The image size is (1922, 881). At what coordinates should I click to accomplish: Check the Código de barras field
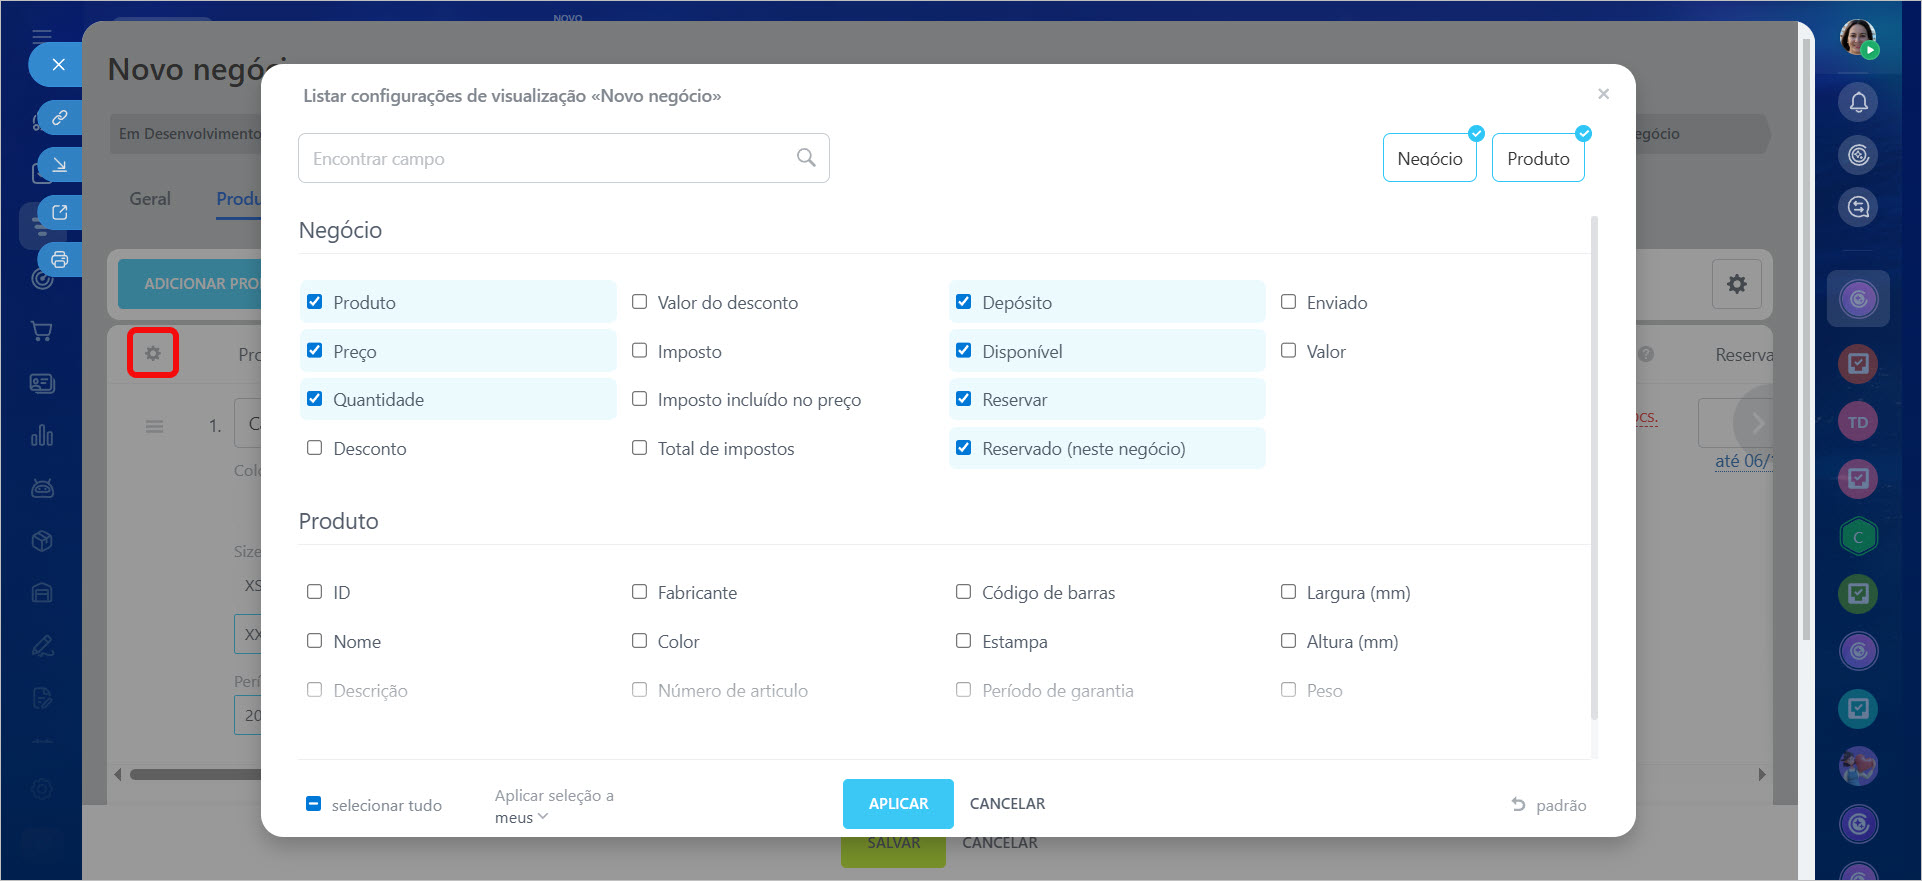963,592
